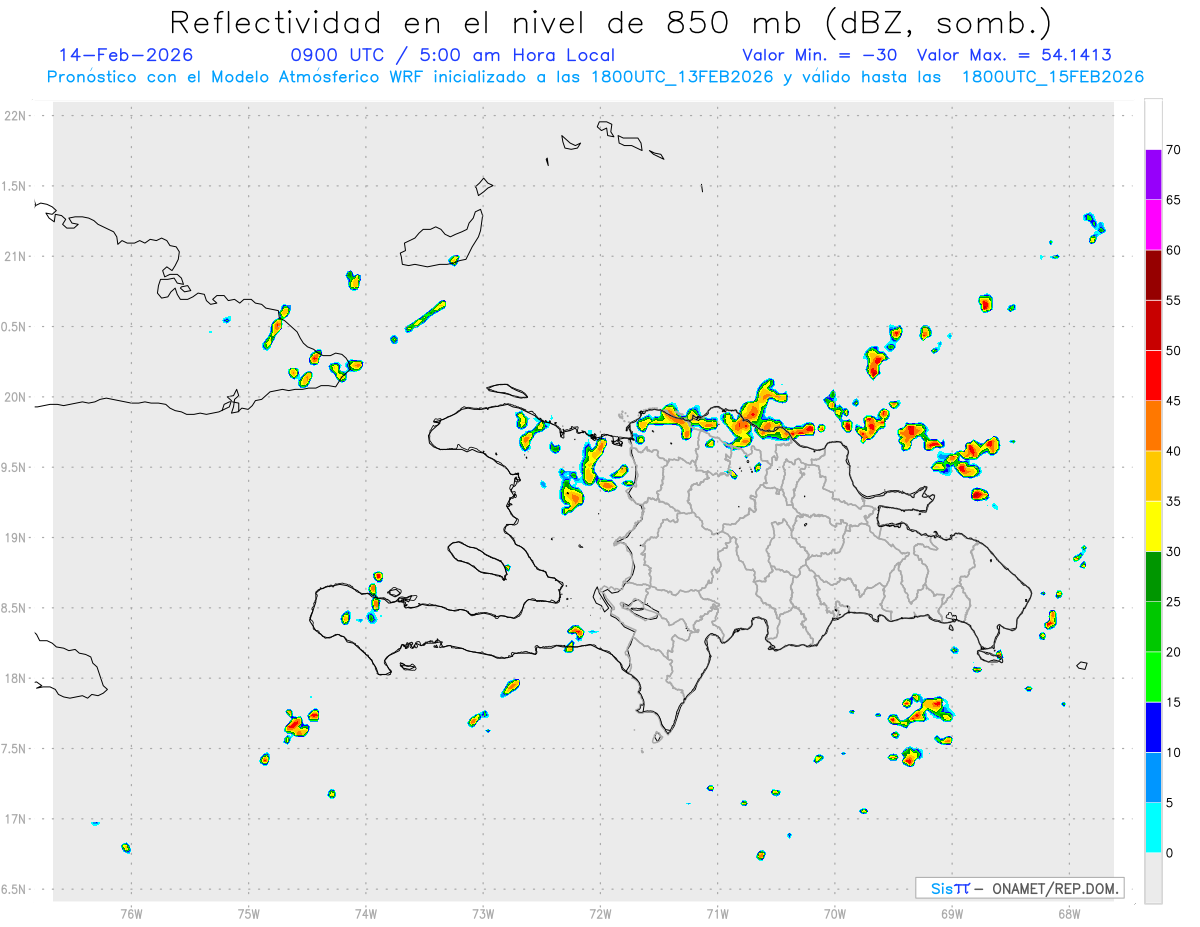
Task: Click the '17N' latitude axis label
Action: coord(17,819)
